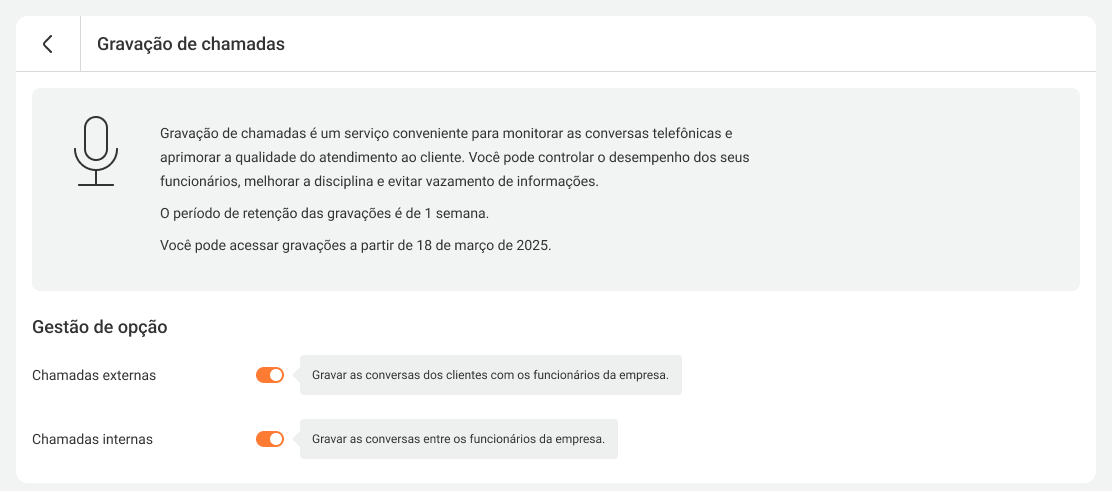Click the pointer arrow of external calls tooltip
Screen dimensions: 1112x491
click(297, 375)
